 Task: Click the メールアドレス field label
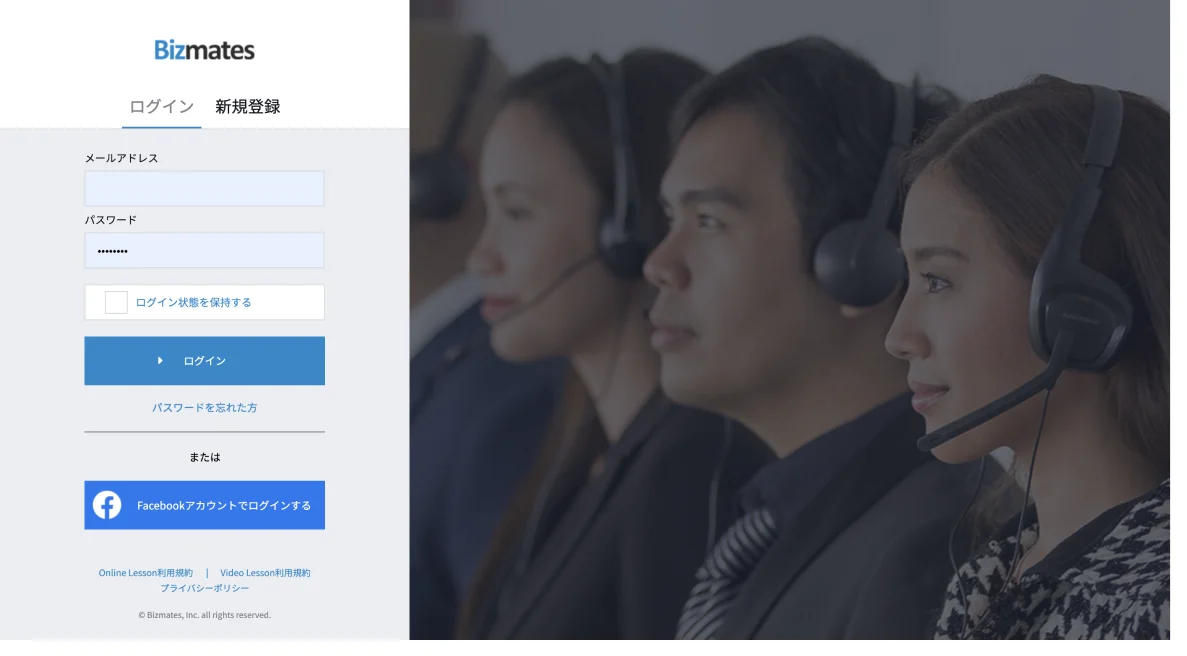121,158
